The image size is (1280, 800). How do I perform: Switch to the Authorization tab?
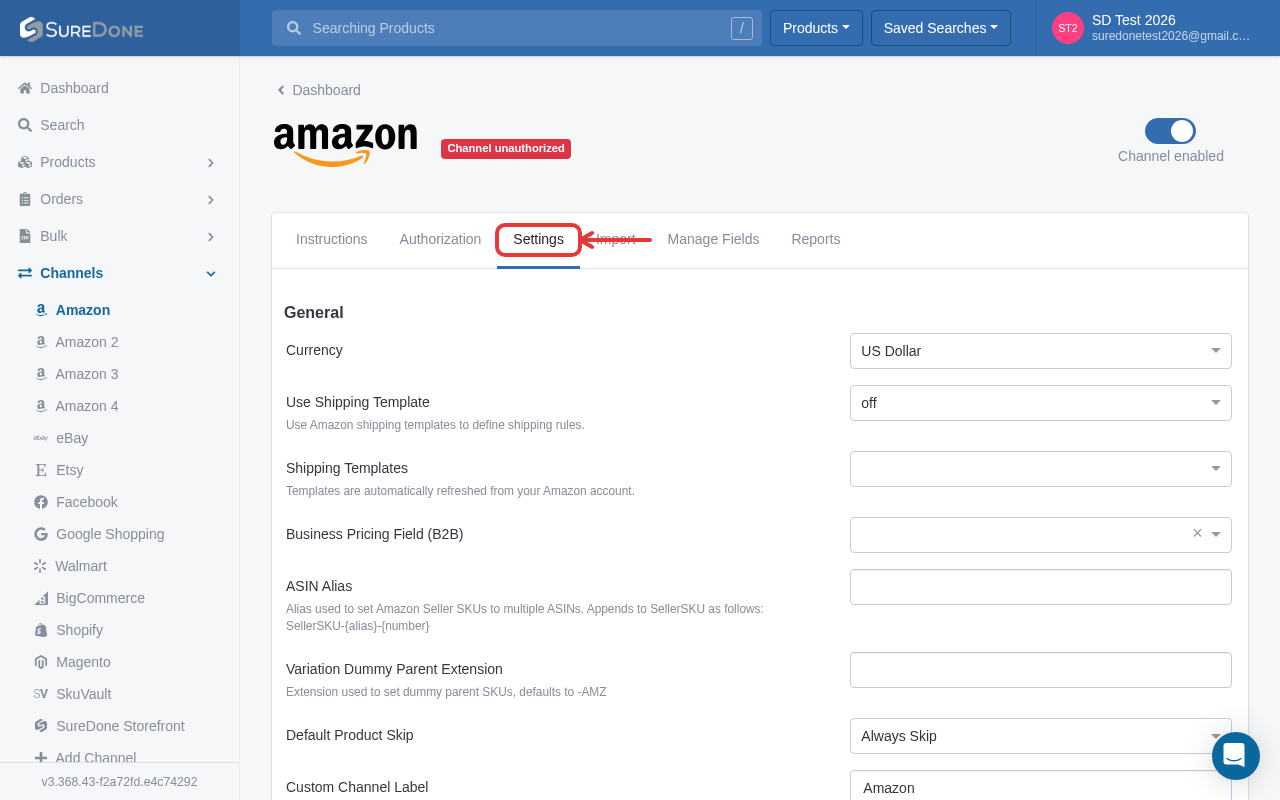pyautogui.click(x=440, y=239)
